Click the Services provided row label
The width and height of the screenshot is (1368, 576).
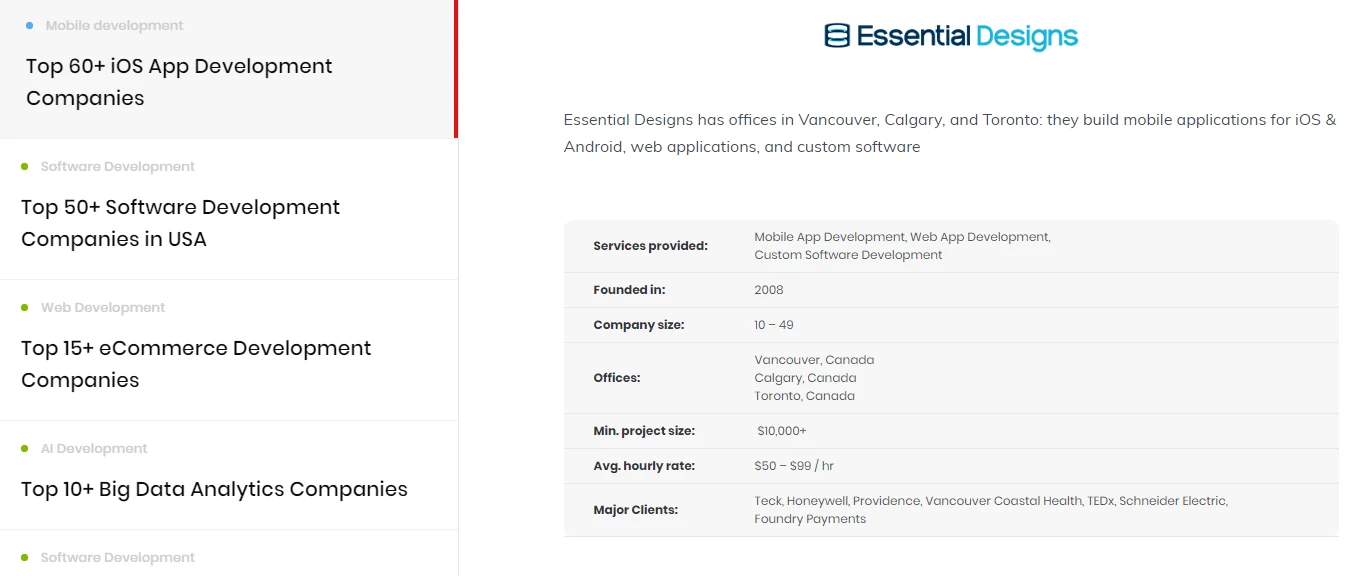(x=650, y=246)
